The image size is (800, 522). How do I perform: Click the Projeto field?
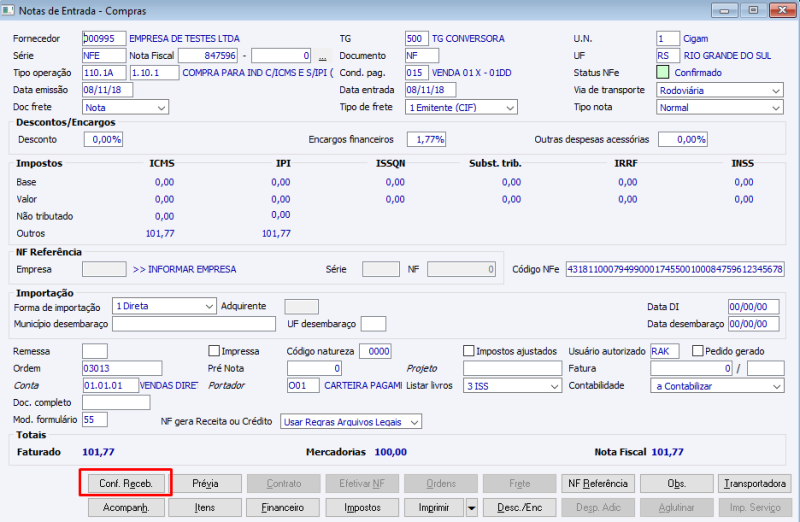tap(512, 368)
